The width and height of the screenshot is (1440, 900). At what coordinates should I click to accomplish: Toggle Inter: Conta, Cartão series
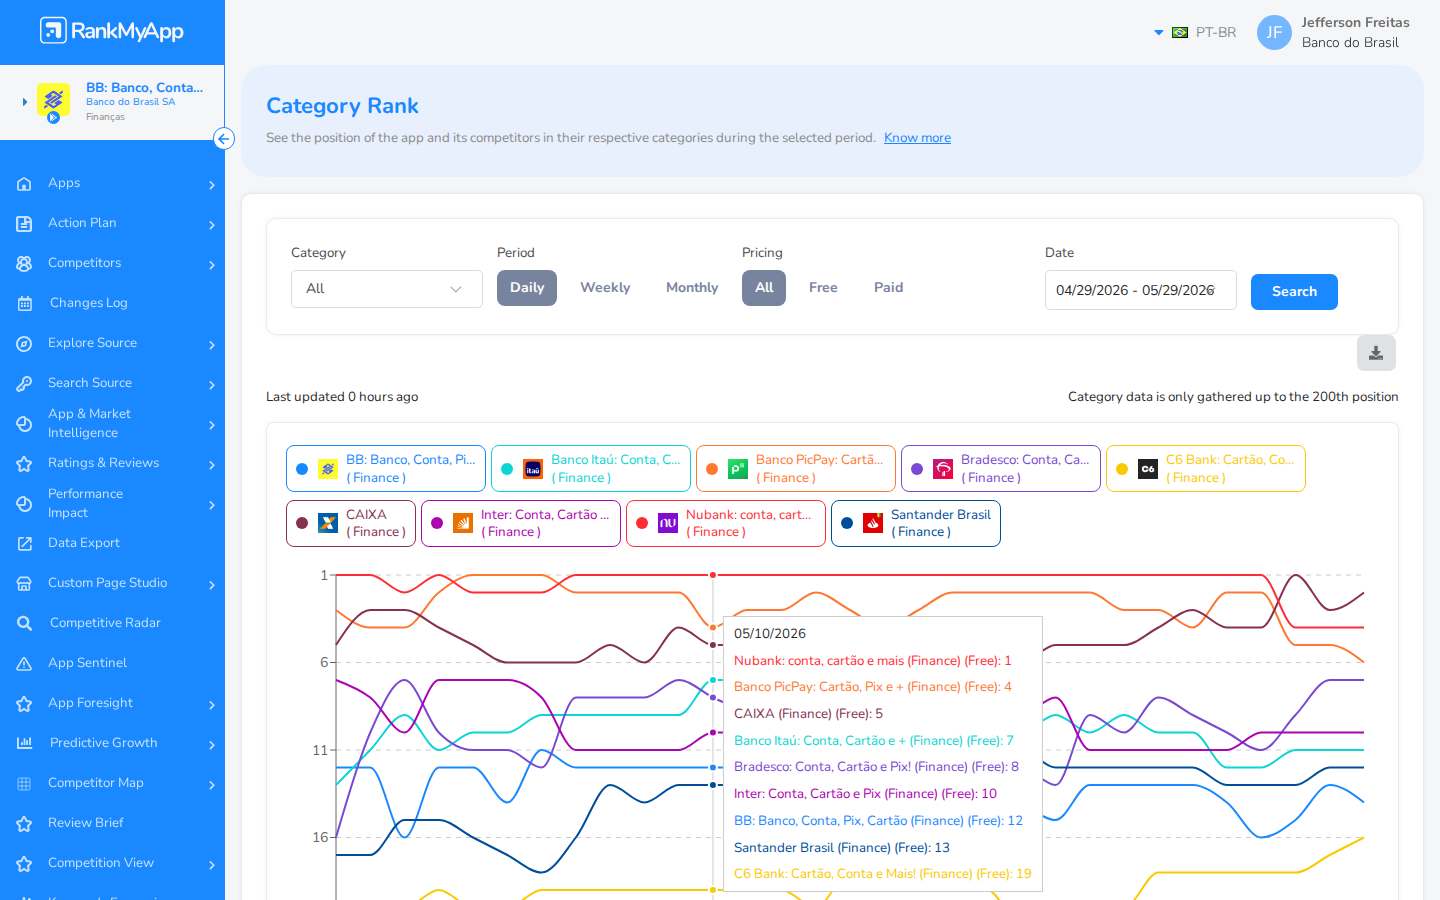coord(521,523)
